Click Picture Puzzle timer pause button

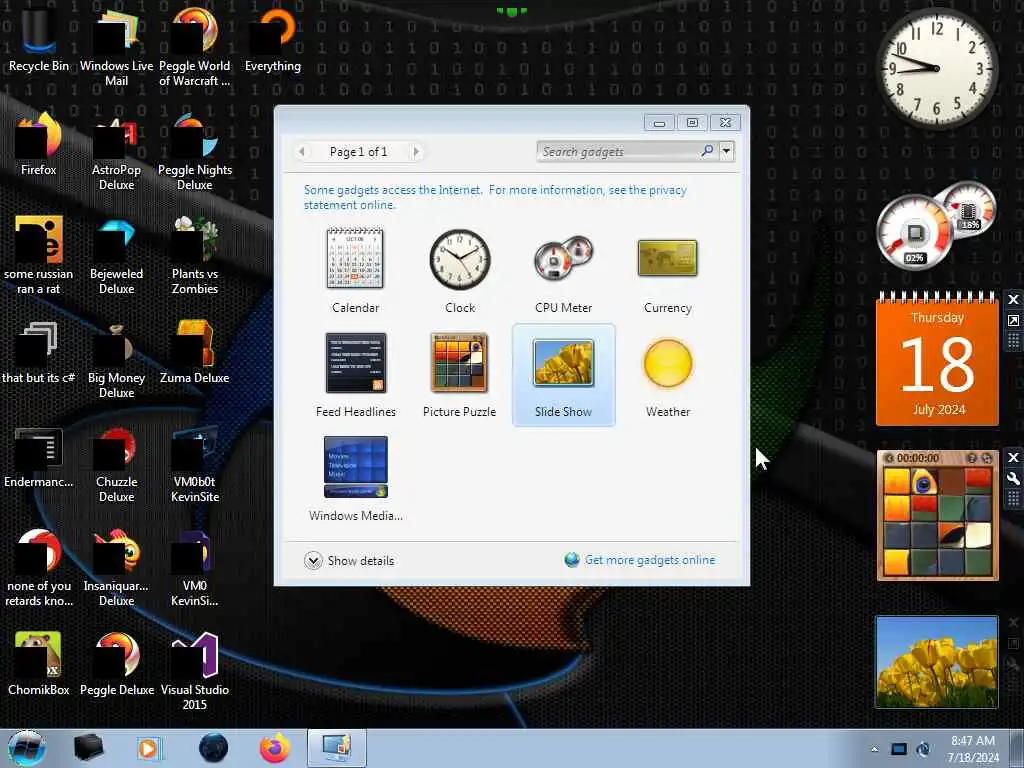[889, 458]
